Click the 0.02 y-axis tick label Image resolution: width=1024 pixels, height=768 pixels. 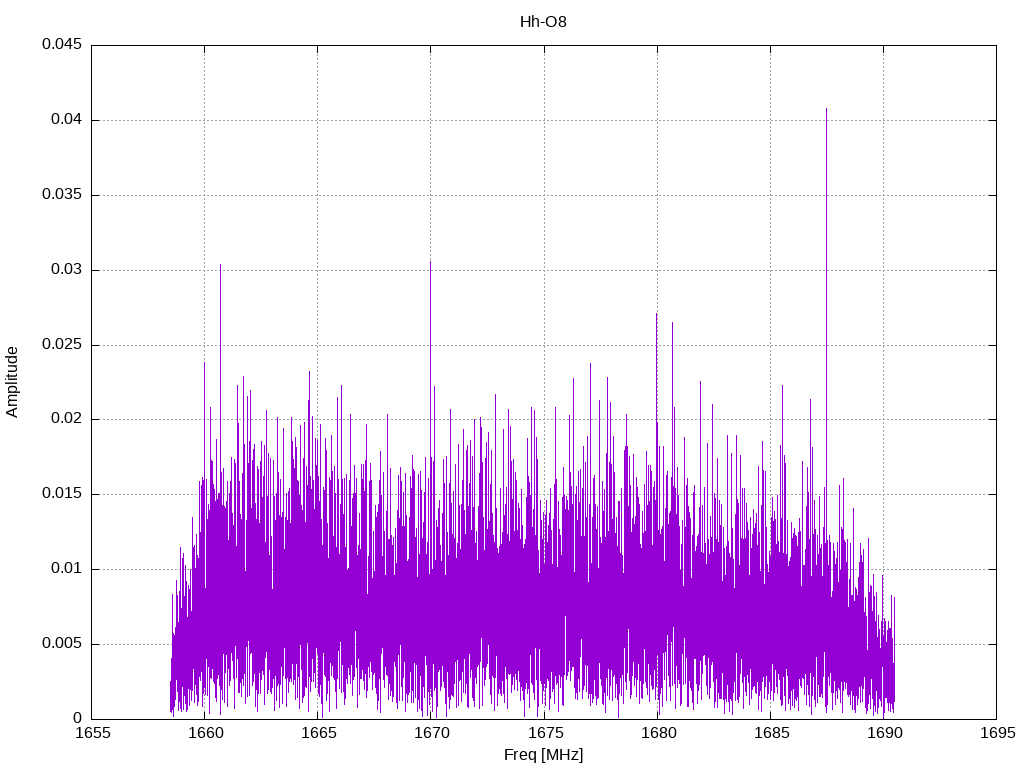67,419
